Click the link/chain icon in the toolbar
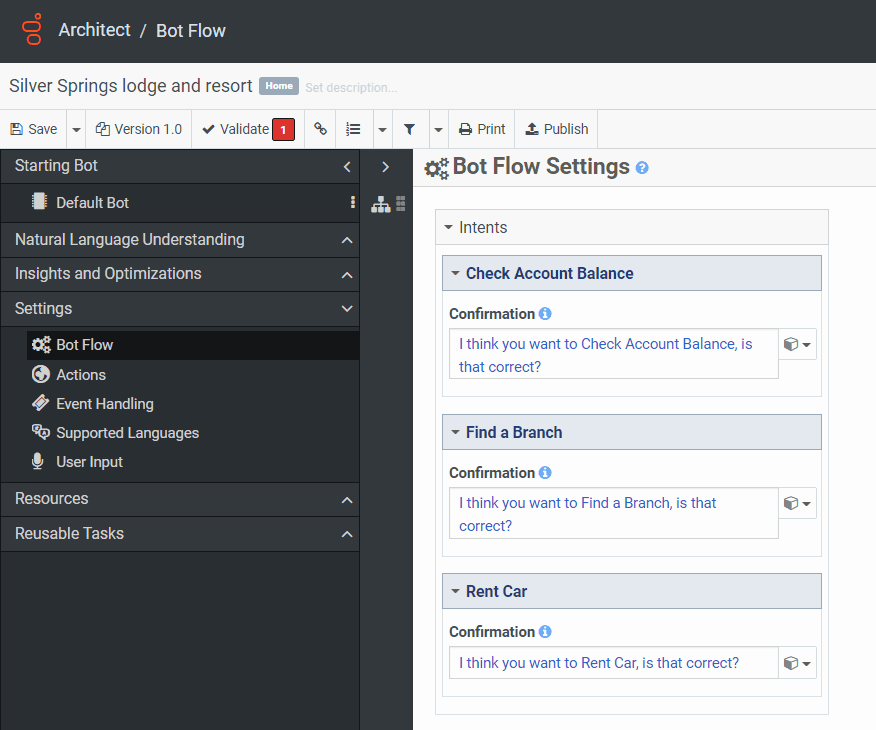The height and width of the screenshot is (730, 876). (320, 129)
